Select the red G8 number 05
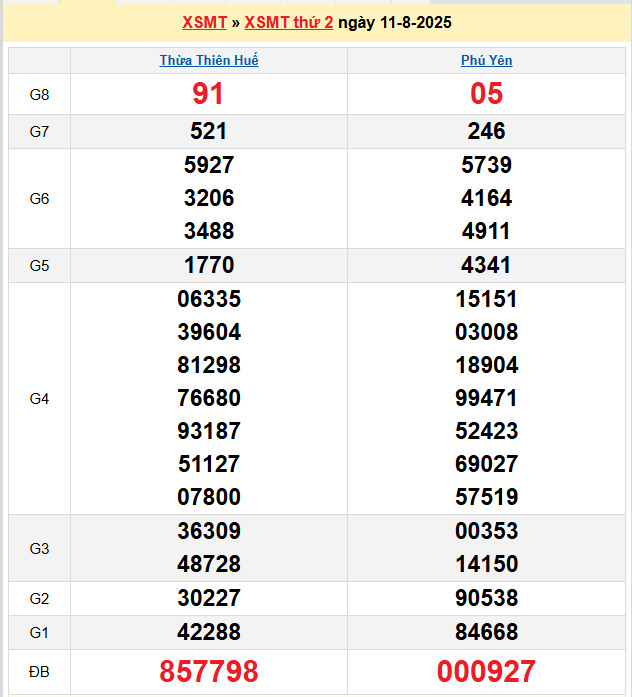This screenshot has height=697, width=632. 487,94
